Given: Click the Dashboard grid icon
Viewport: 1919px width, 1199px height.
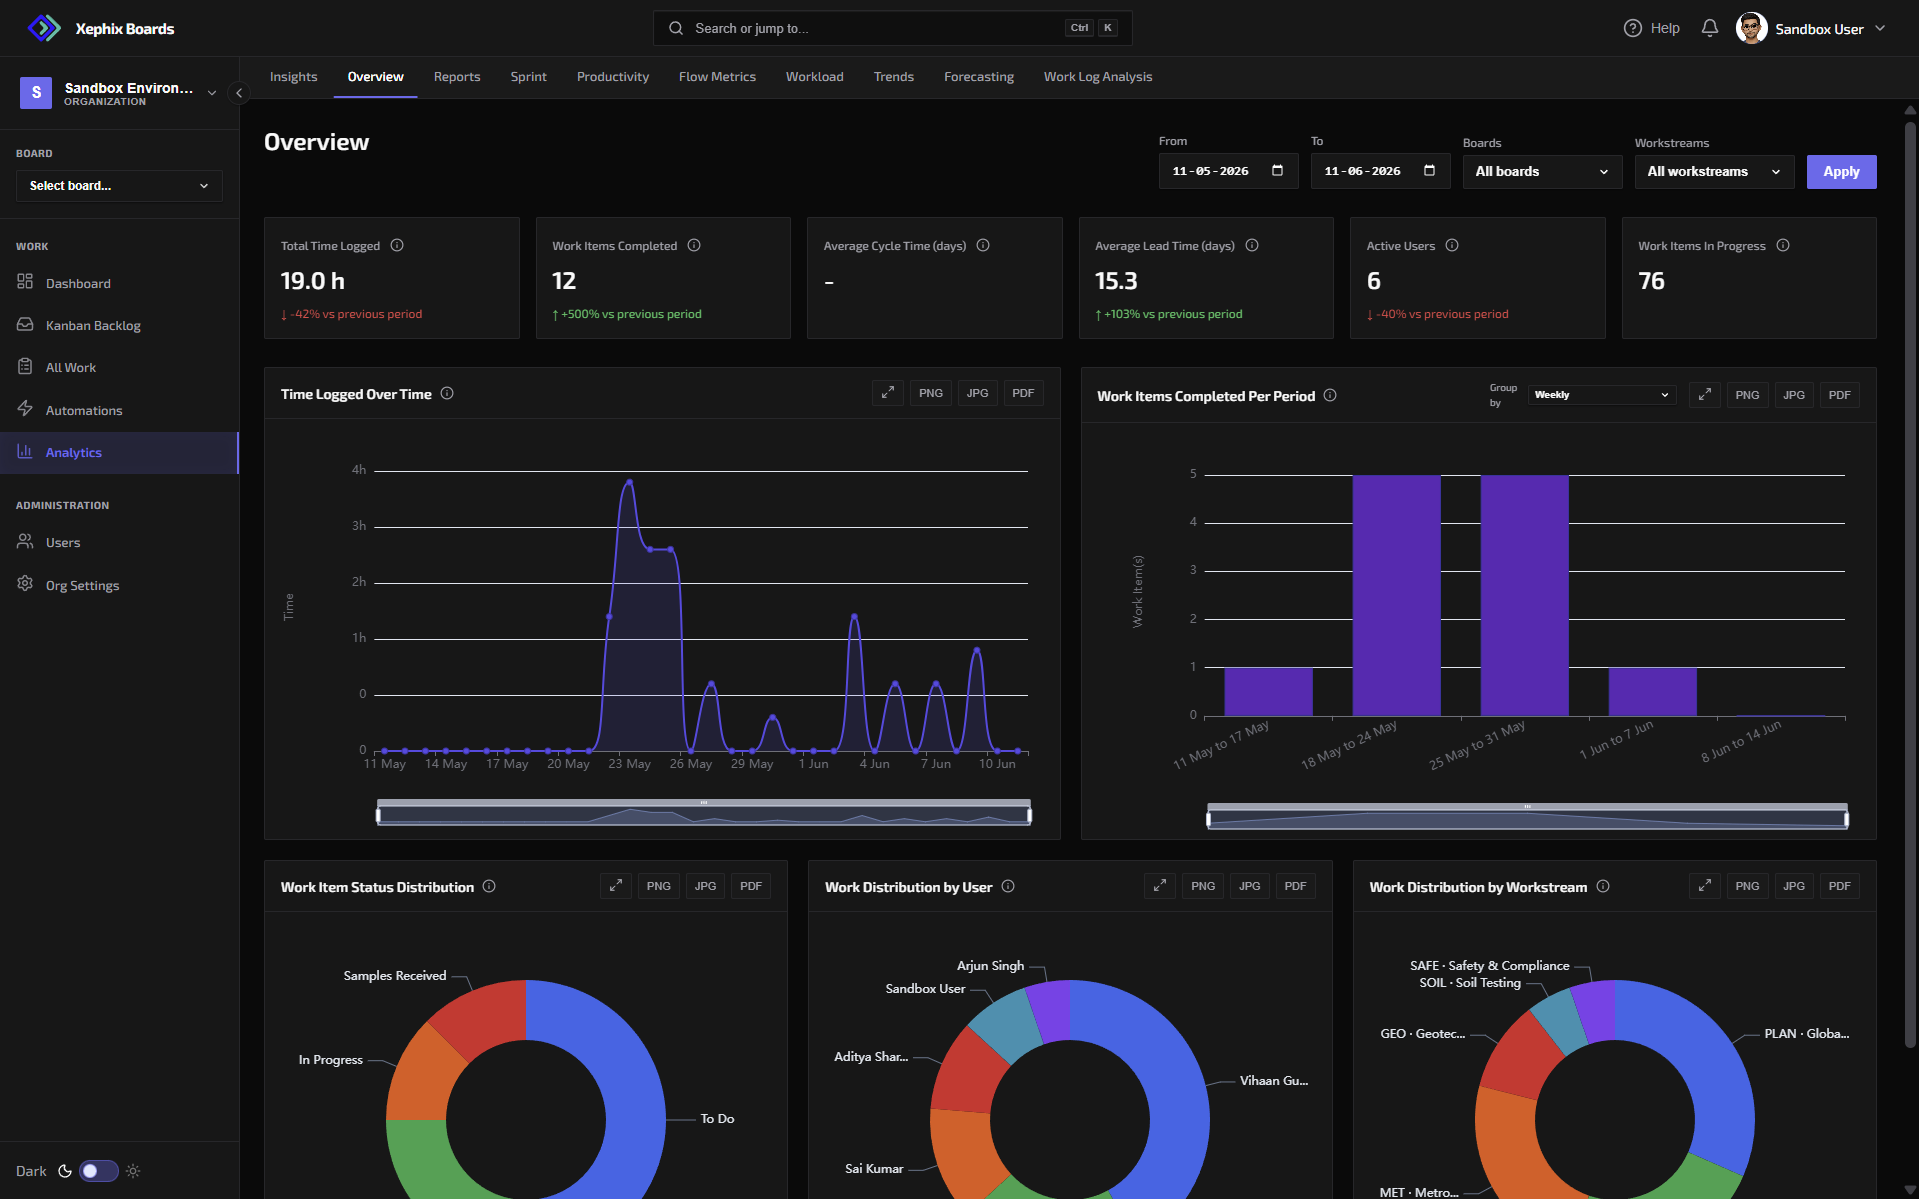Looking at the screenshot, I should tap(25, 282).
